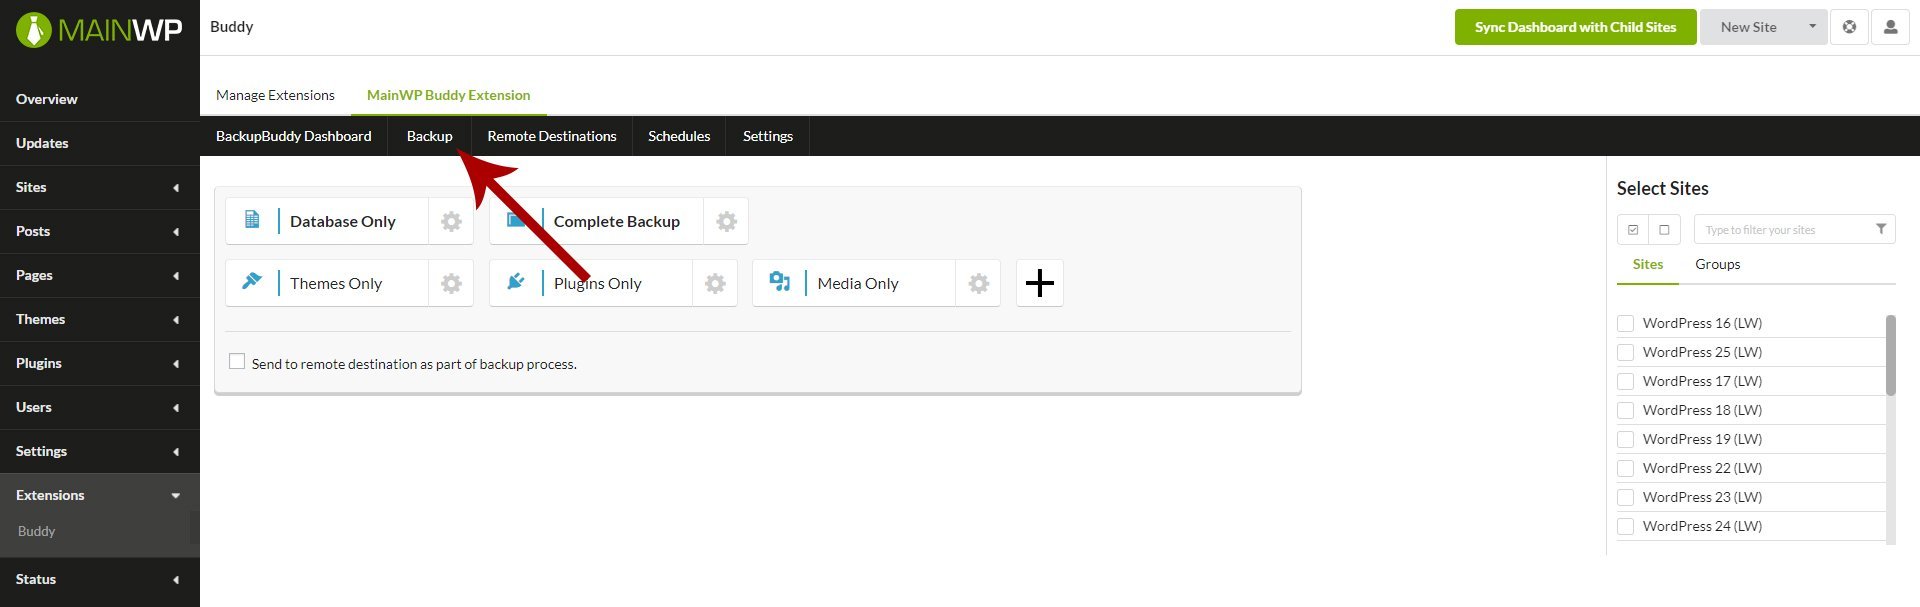Open the New Site dropdown arrow
Screen dimensions: 1920x607
point(1812,27)
